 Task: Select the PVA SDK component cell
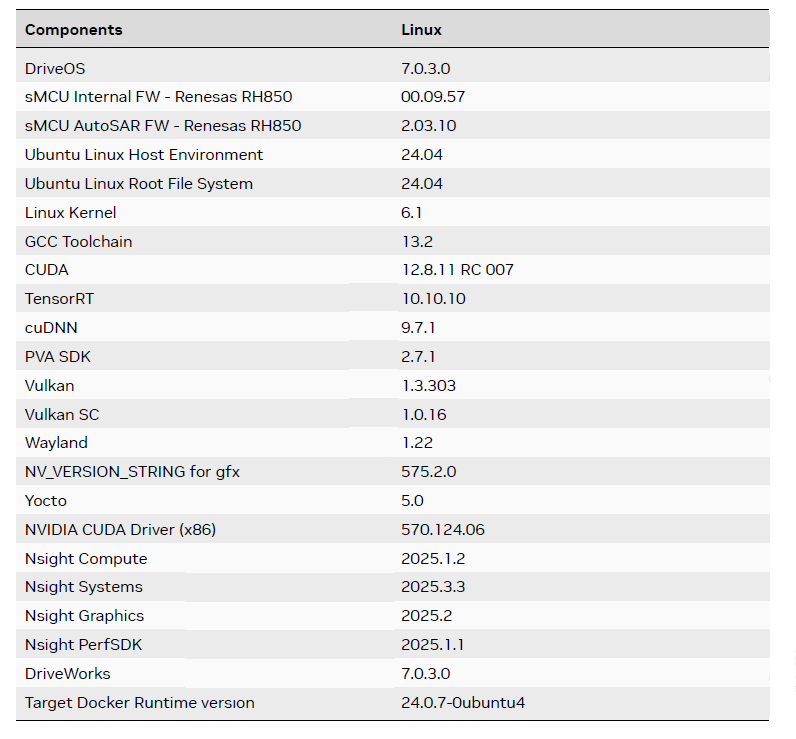tap(57, 357)
